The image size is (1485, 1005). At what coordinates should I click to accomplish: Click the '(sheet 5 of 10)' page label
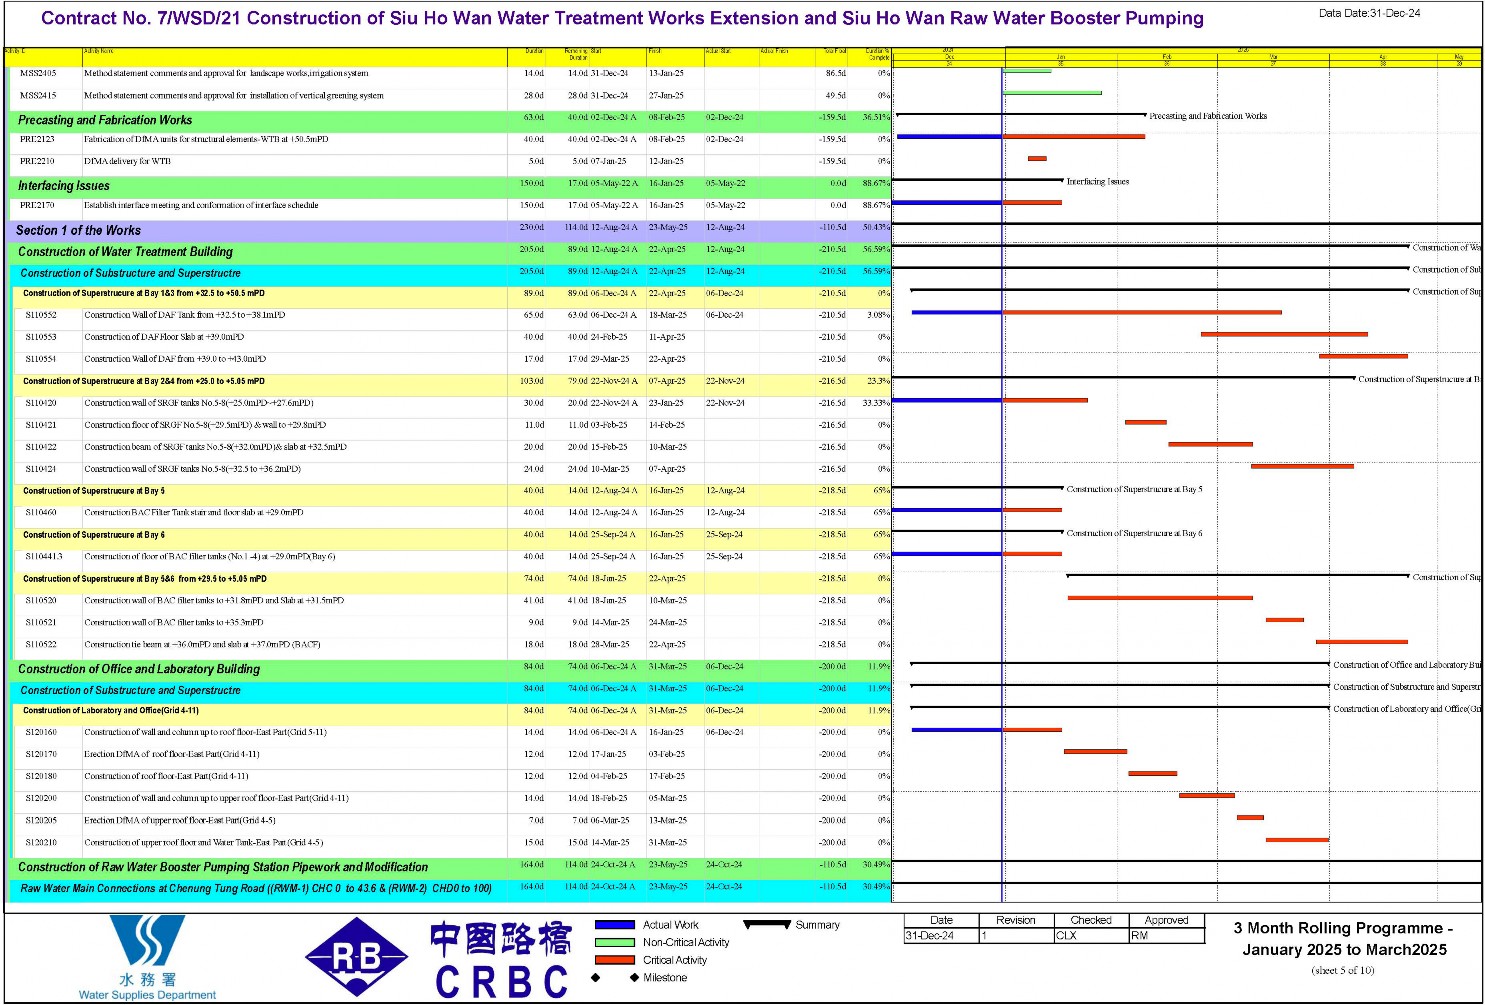(x=1343, y=971)
